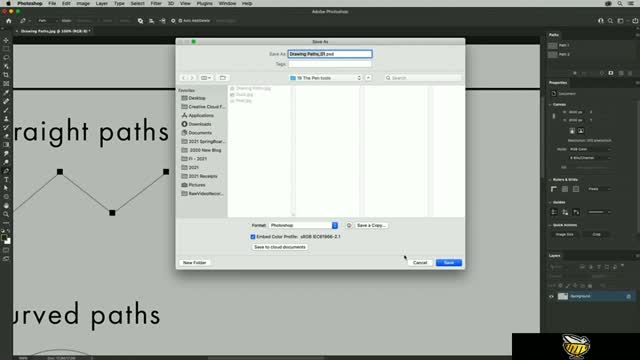Select the Pen tool in toolbar
Image resolution: width=640 pixels, height=360 pixels.
(x=6, y=171)
